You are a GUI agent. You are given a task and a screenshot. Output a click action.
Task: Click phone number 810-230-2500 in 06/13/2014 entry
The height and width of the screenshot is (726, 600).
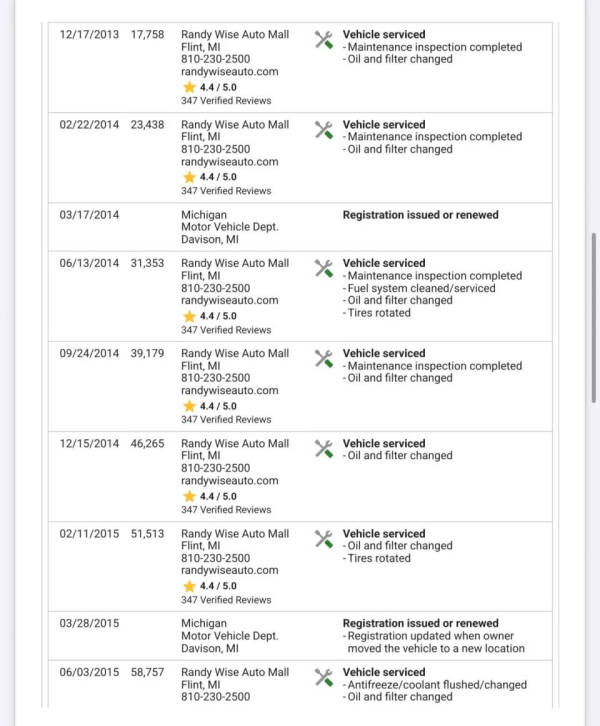click(215, 288)
